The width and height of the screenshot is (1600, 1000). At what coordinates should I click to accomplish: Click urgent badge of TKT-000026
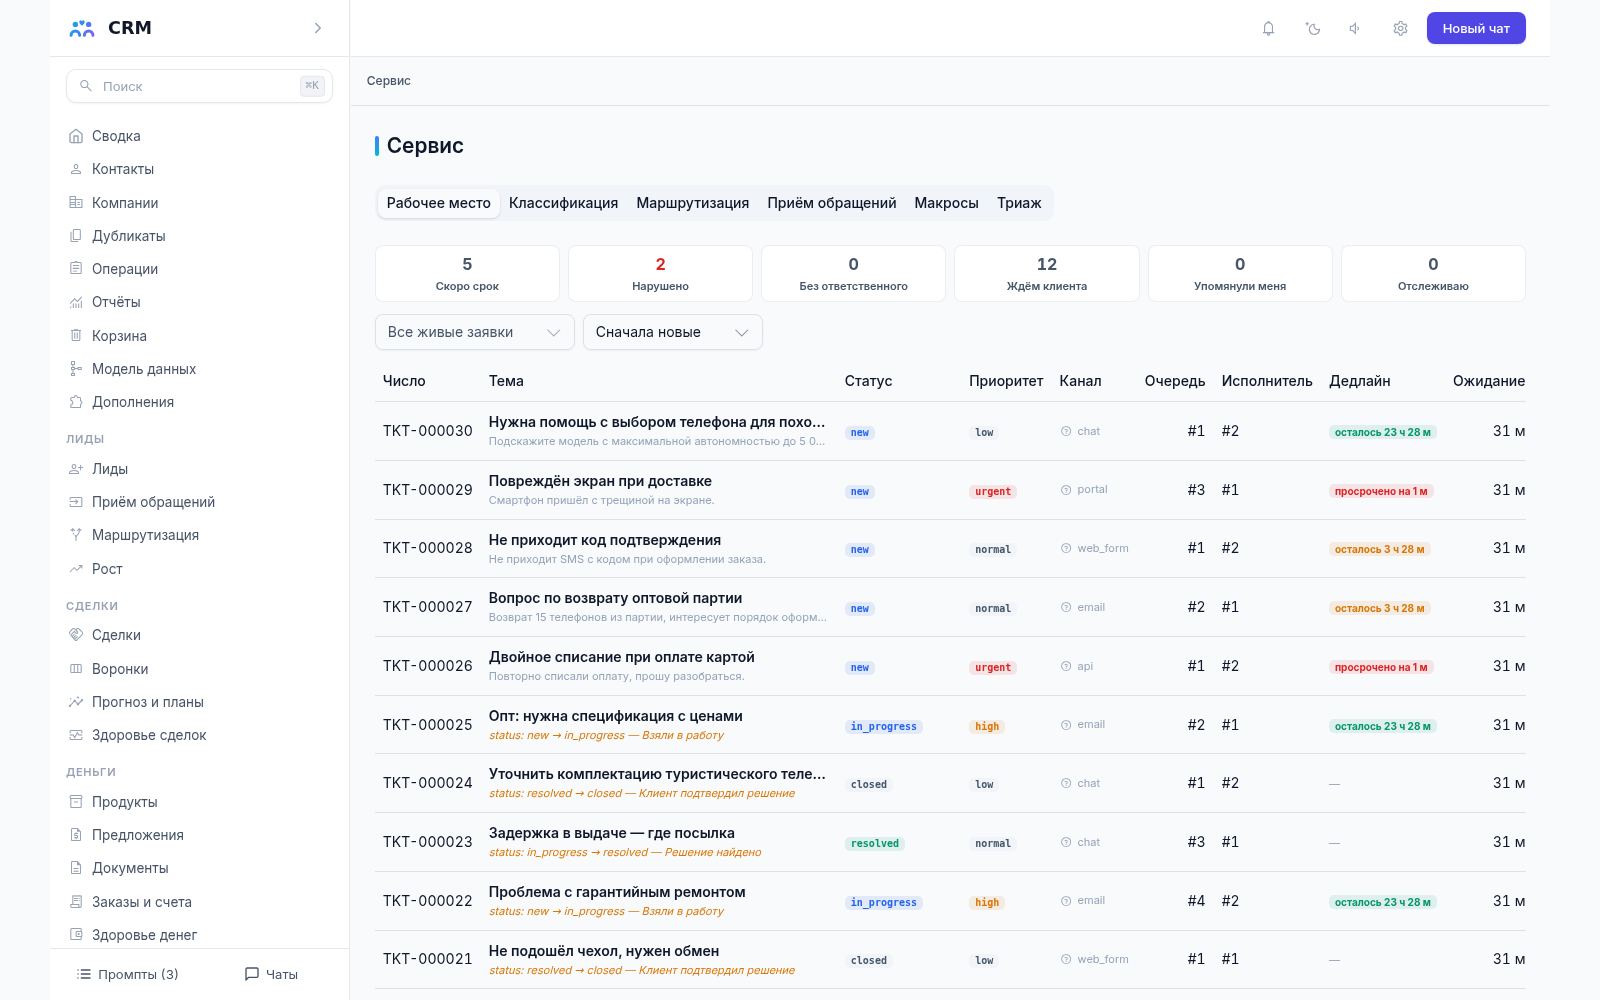[x=993, y=667]
